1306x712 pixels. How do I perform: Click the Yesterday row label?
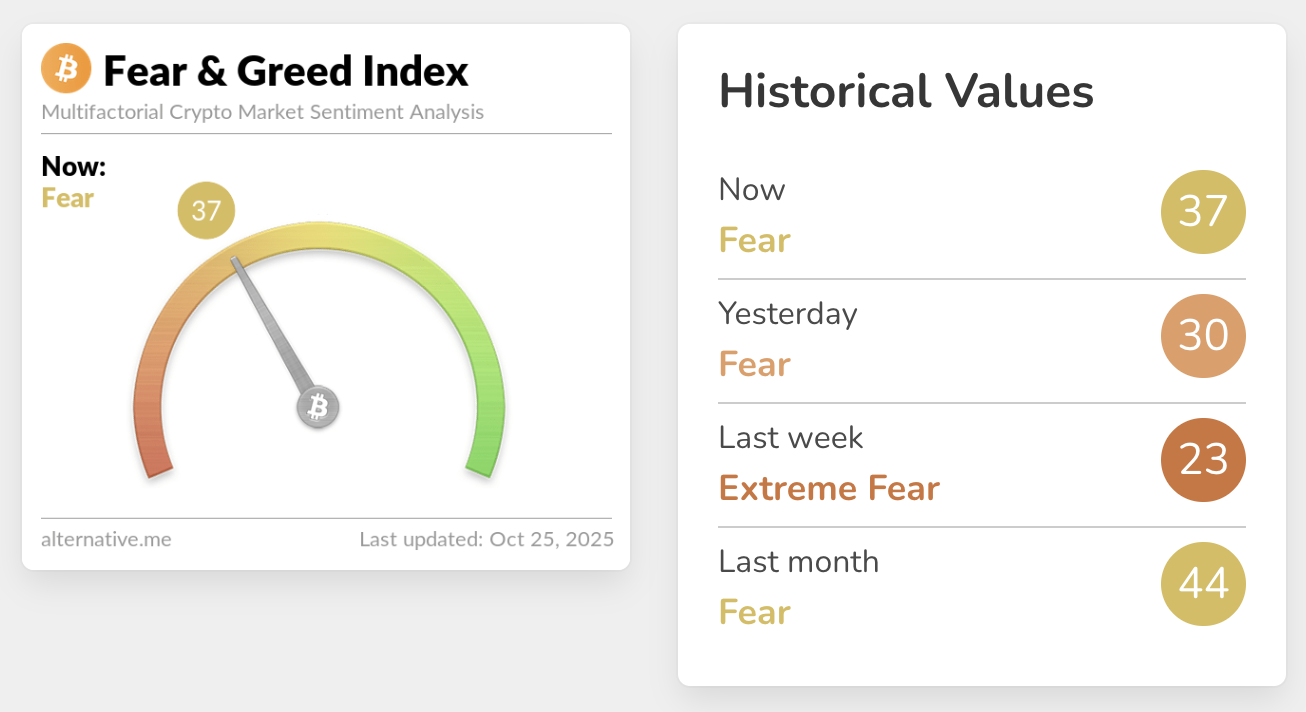(788, 314)
